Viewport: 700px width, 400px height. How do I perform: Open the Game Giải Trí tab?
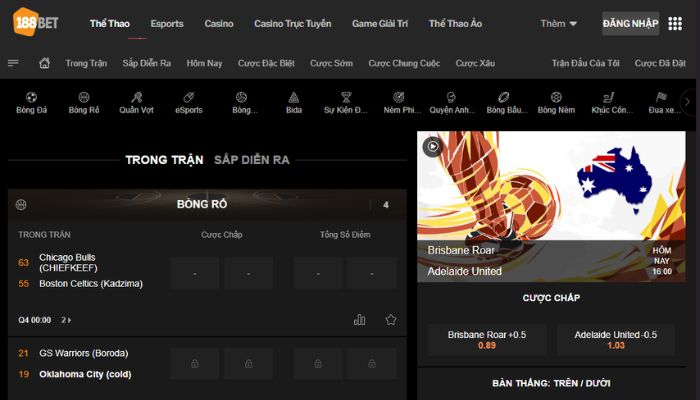coord(380,24)
